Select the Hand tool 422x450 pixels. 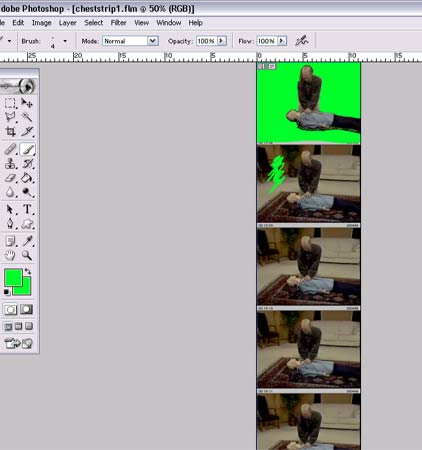click(x=10, y=255)
